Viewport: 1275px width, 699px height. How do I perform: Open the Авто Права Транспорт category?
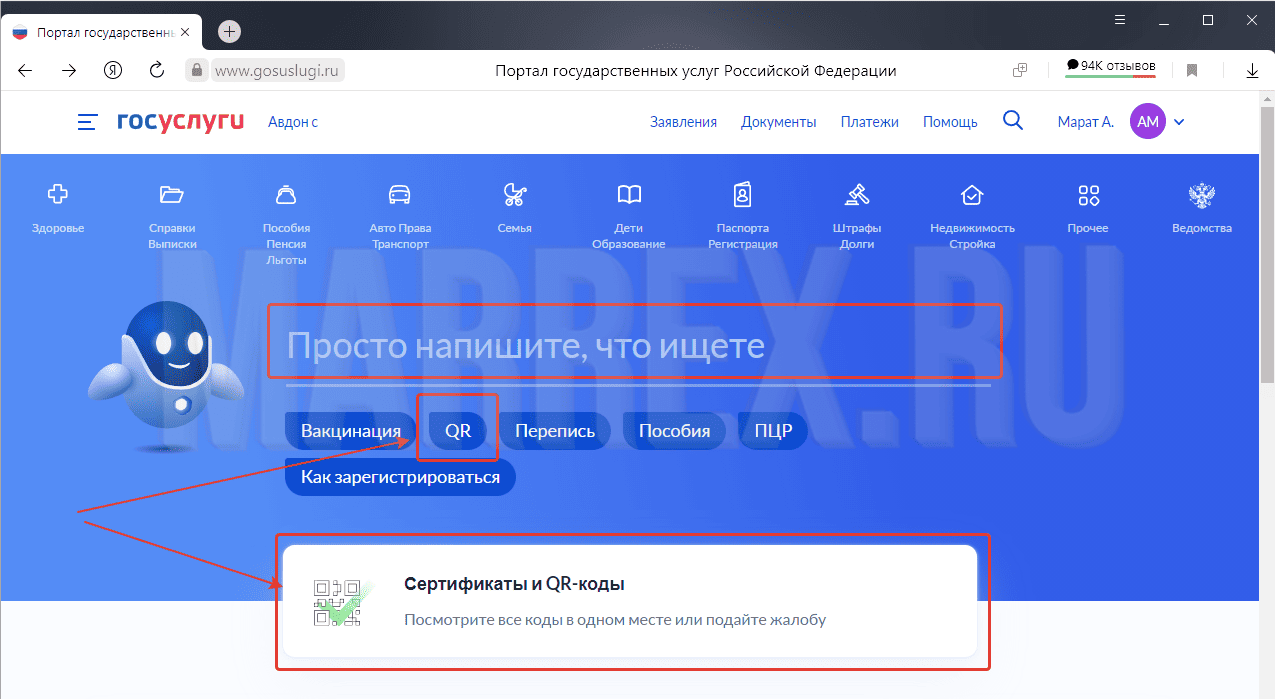pos(399,216)
